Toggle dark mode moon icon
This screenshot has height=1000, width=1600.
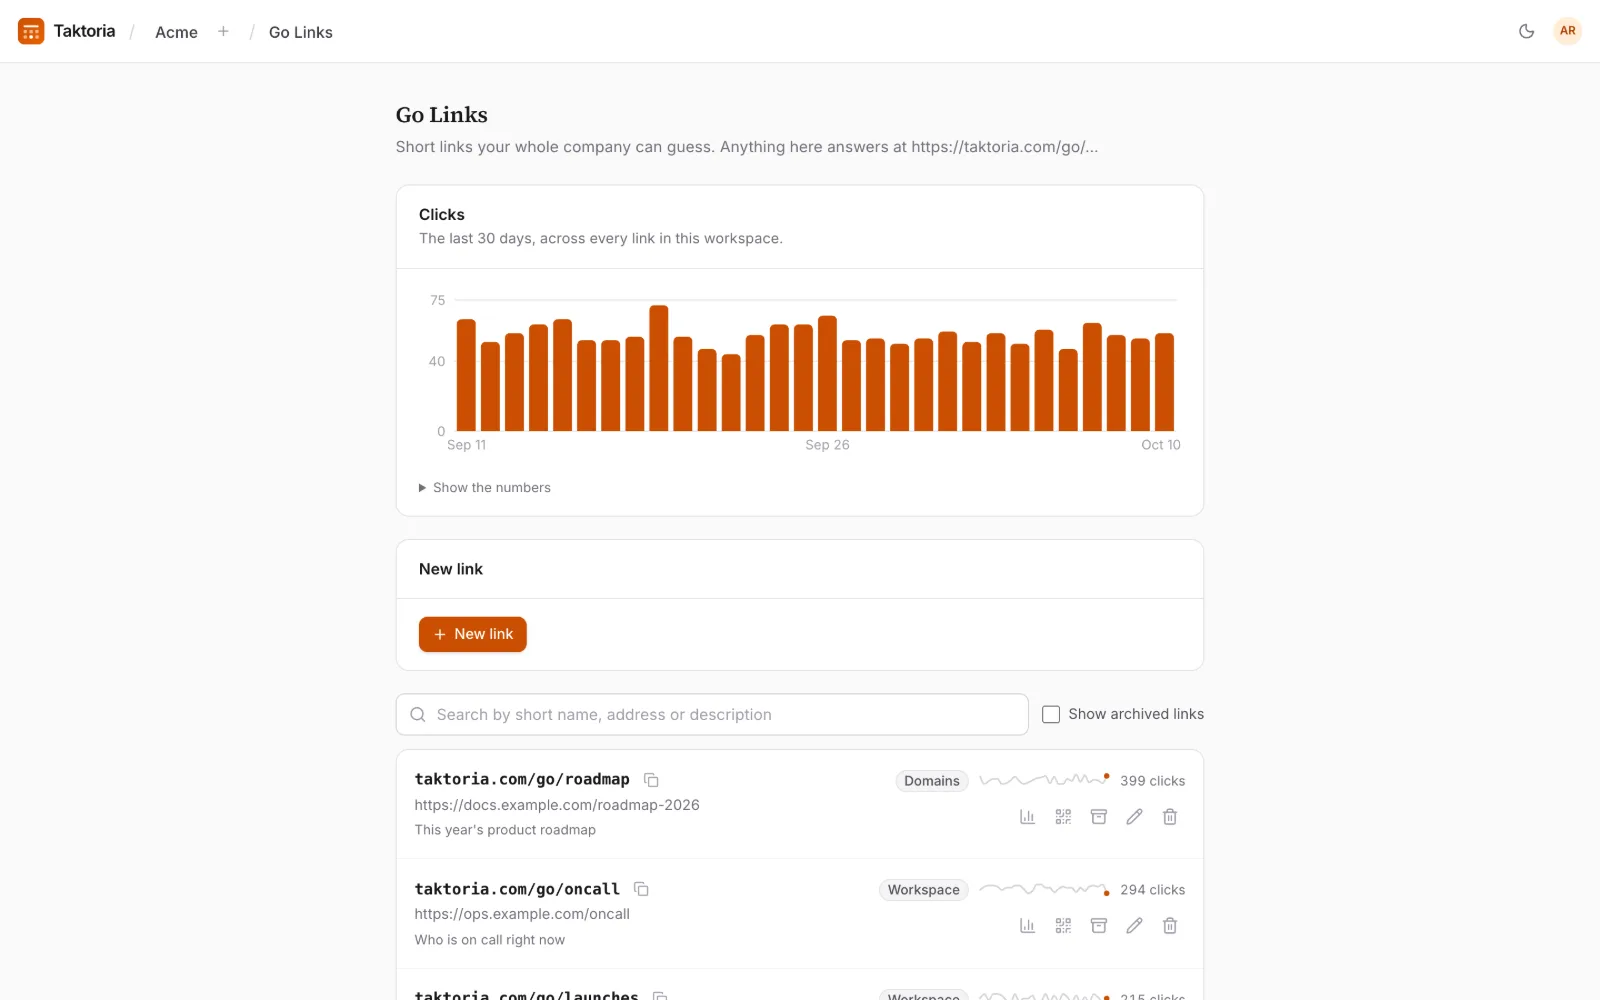[x=1526, y=31]
